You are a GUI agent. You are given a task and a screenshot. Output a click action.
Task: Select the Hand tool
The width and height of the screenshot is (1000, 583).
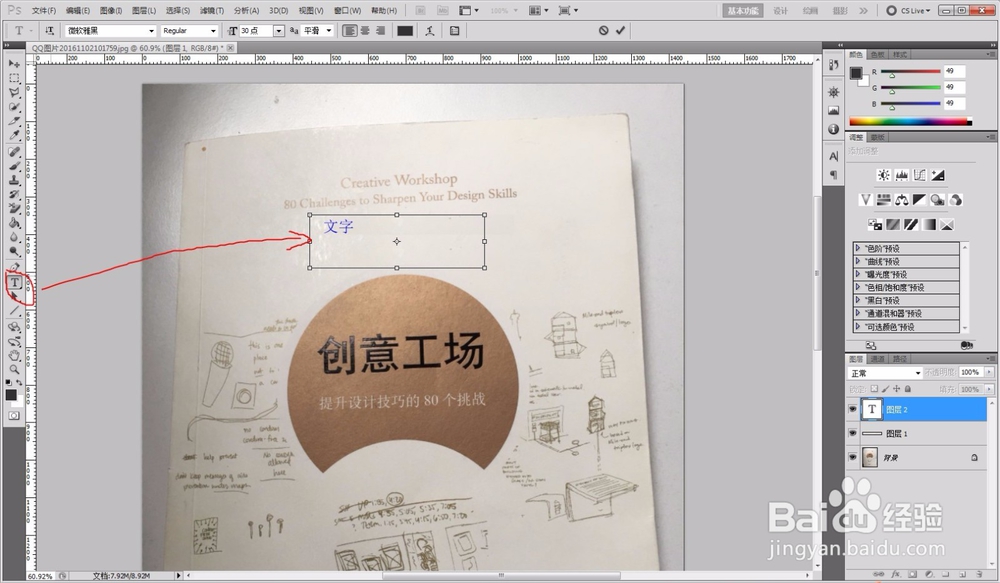coord(14,355)
